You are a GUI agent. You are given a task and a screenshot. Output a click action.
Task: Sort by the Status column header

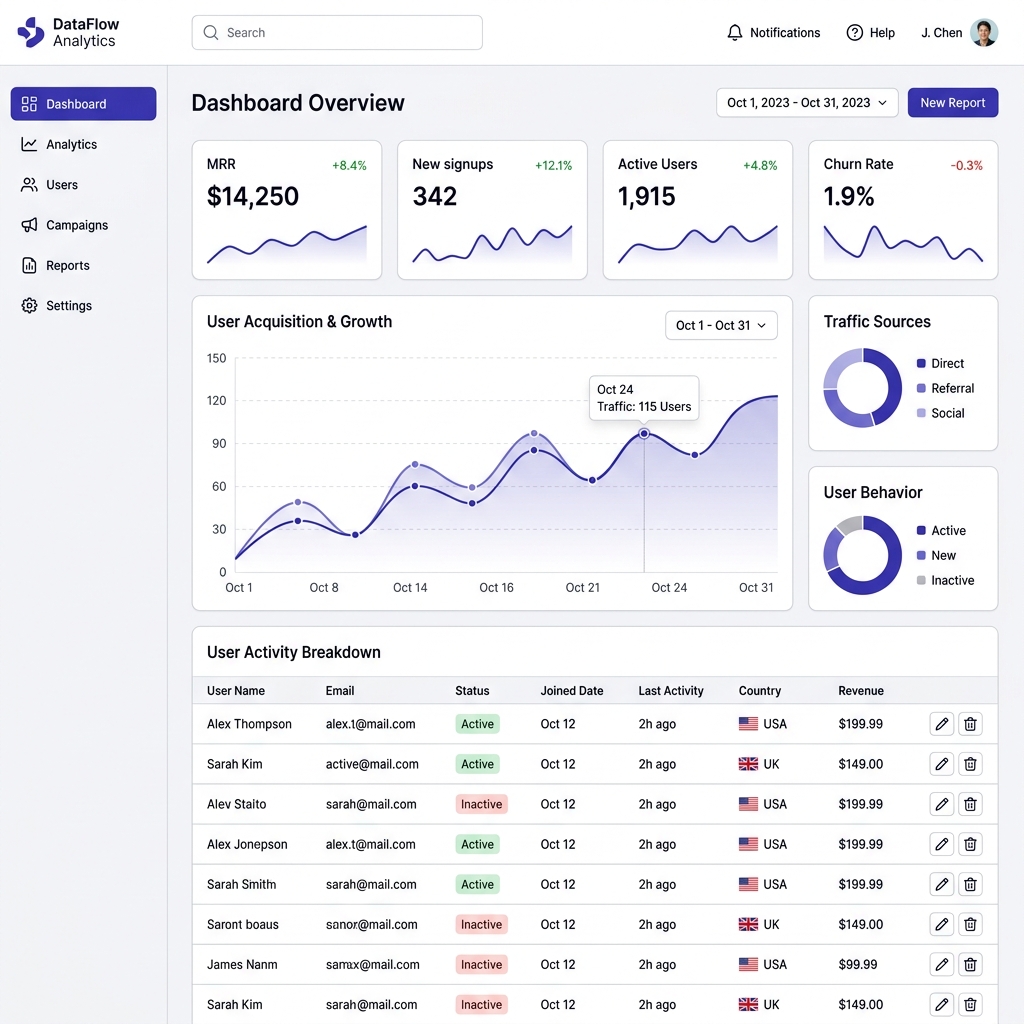pyautogui.click(x=472, y=690)
